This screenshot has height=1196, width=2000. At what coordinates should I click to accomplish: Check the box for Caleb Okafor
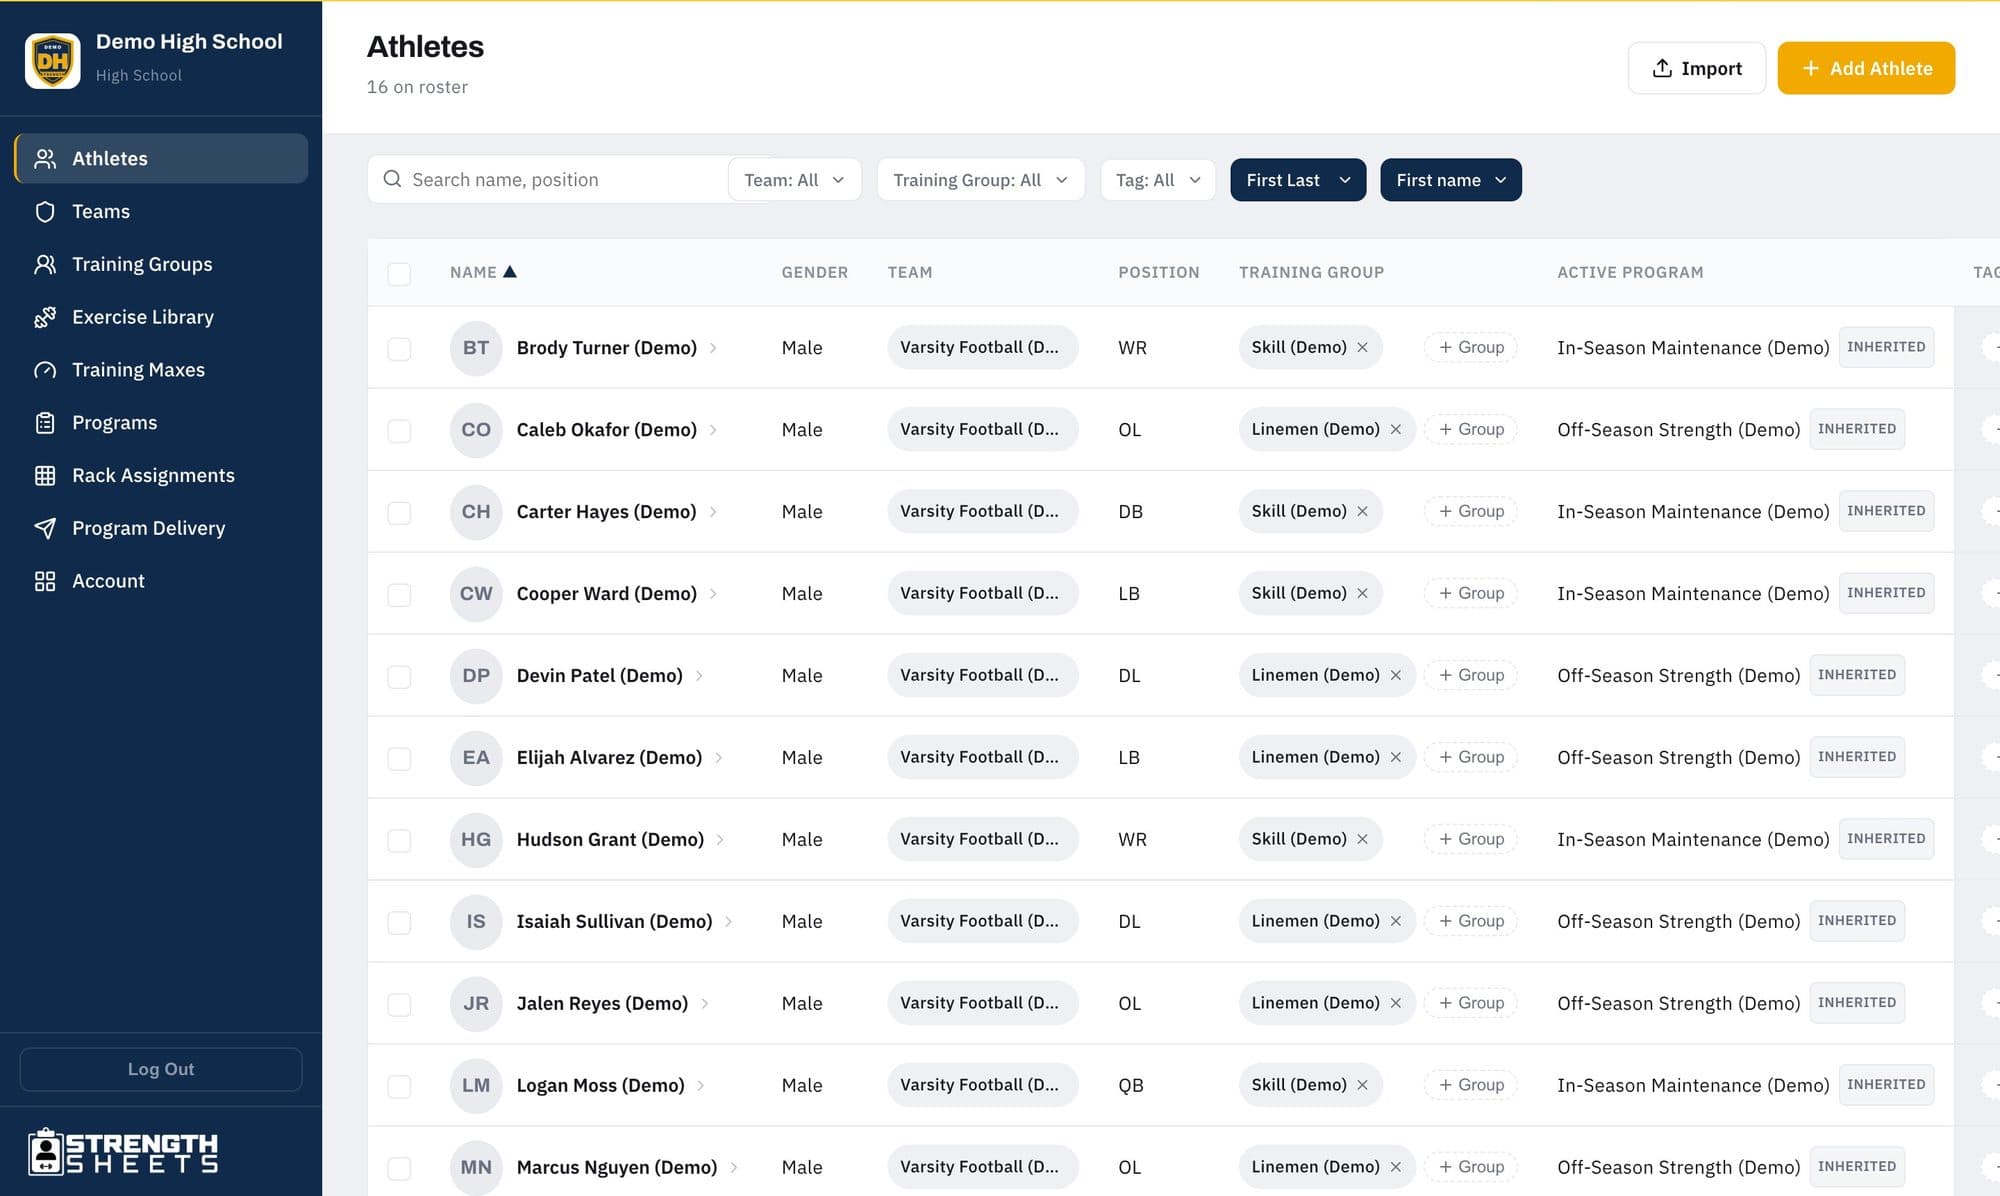pyautogui.click(x=399, y=431)
